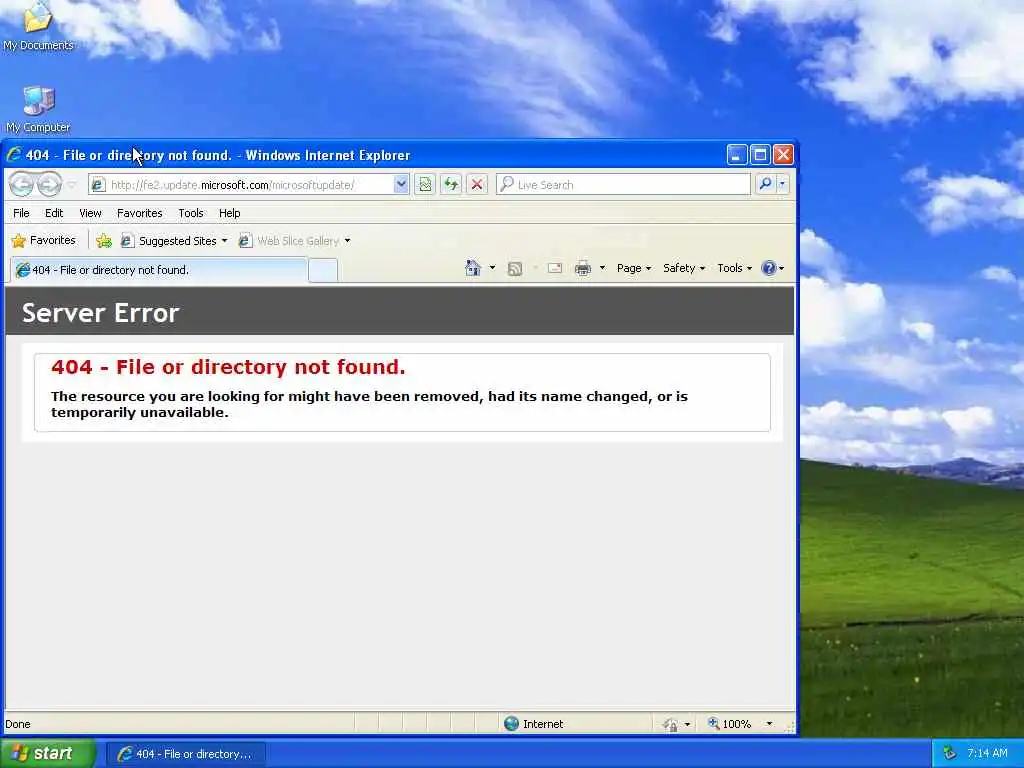Select the My Documents desktop icon
Viewport: 1024px width, 768px height.
[x=38, y=26]
